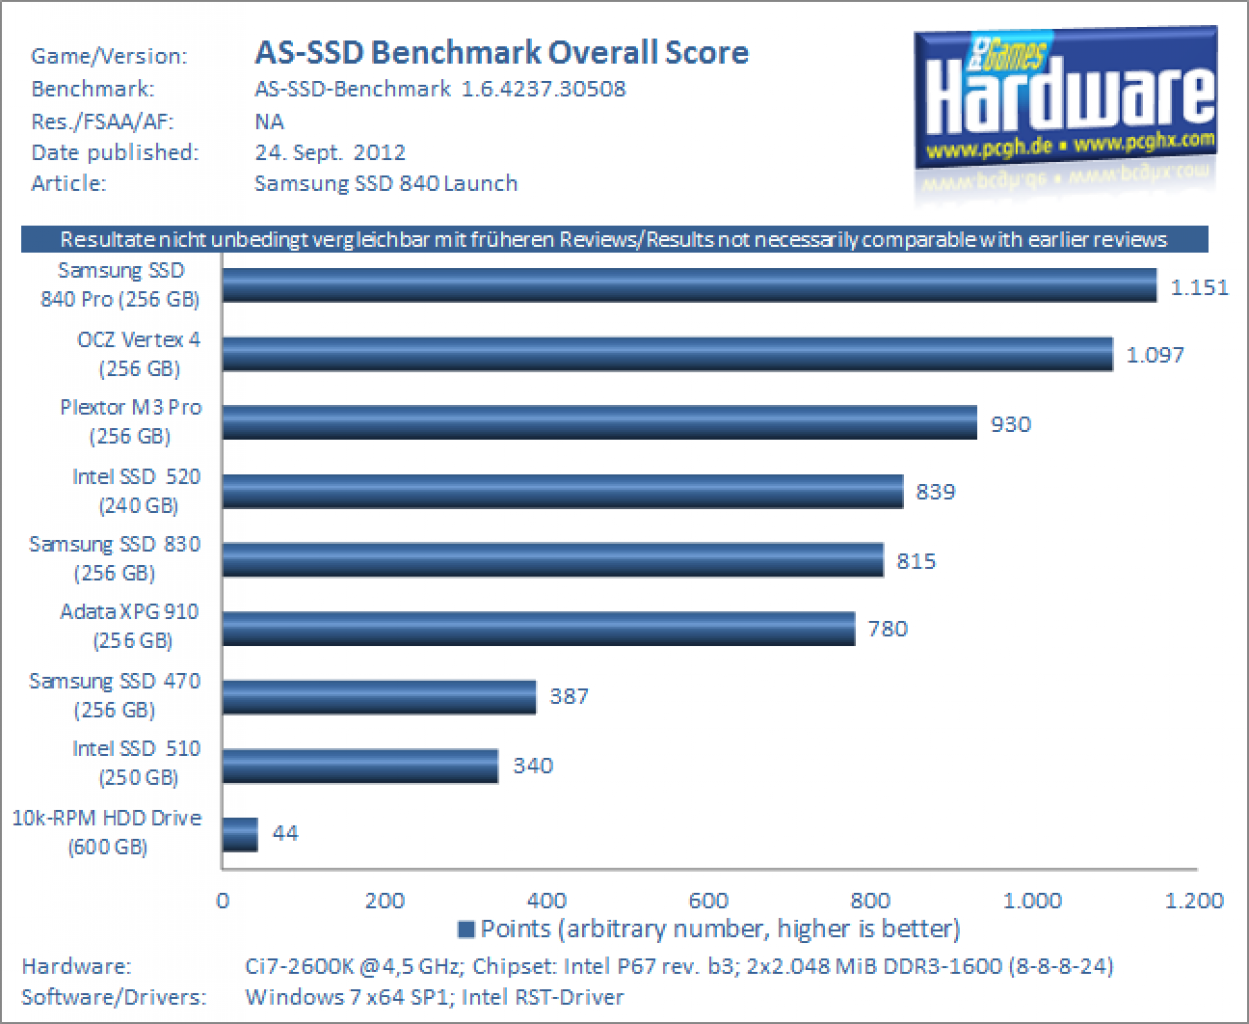This screenshot has width=1249, height=1024.
Task: Select the Plextor M3 Pro bar
Action: pyautogui.click(x=599, y=422)
